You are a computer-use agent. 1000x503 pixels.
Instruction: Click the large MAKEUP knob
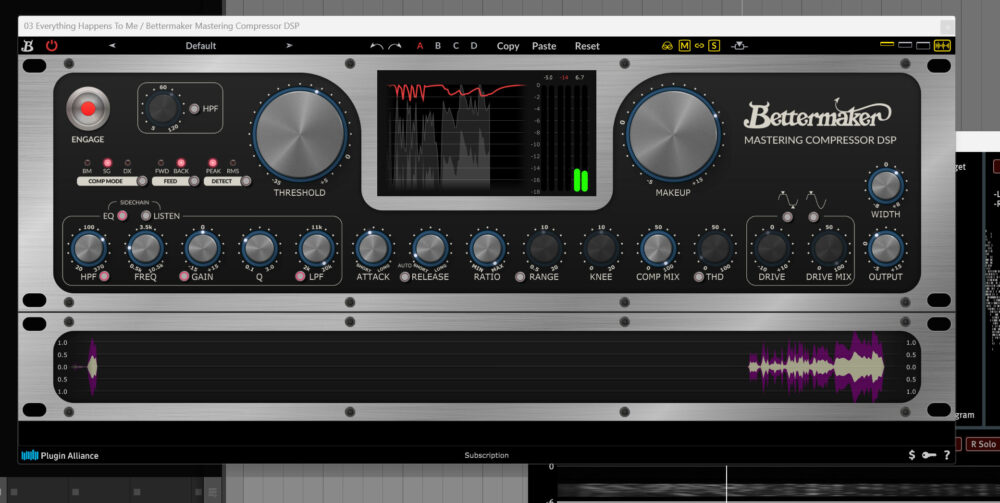[x=673, y=135]
